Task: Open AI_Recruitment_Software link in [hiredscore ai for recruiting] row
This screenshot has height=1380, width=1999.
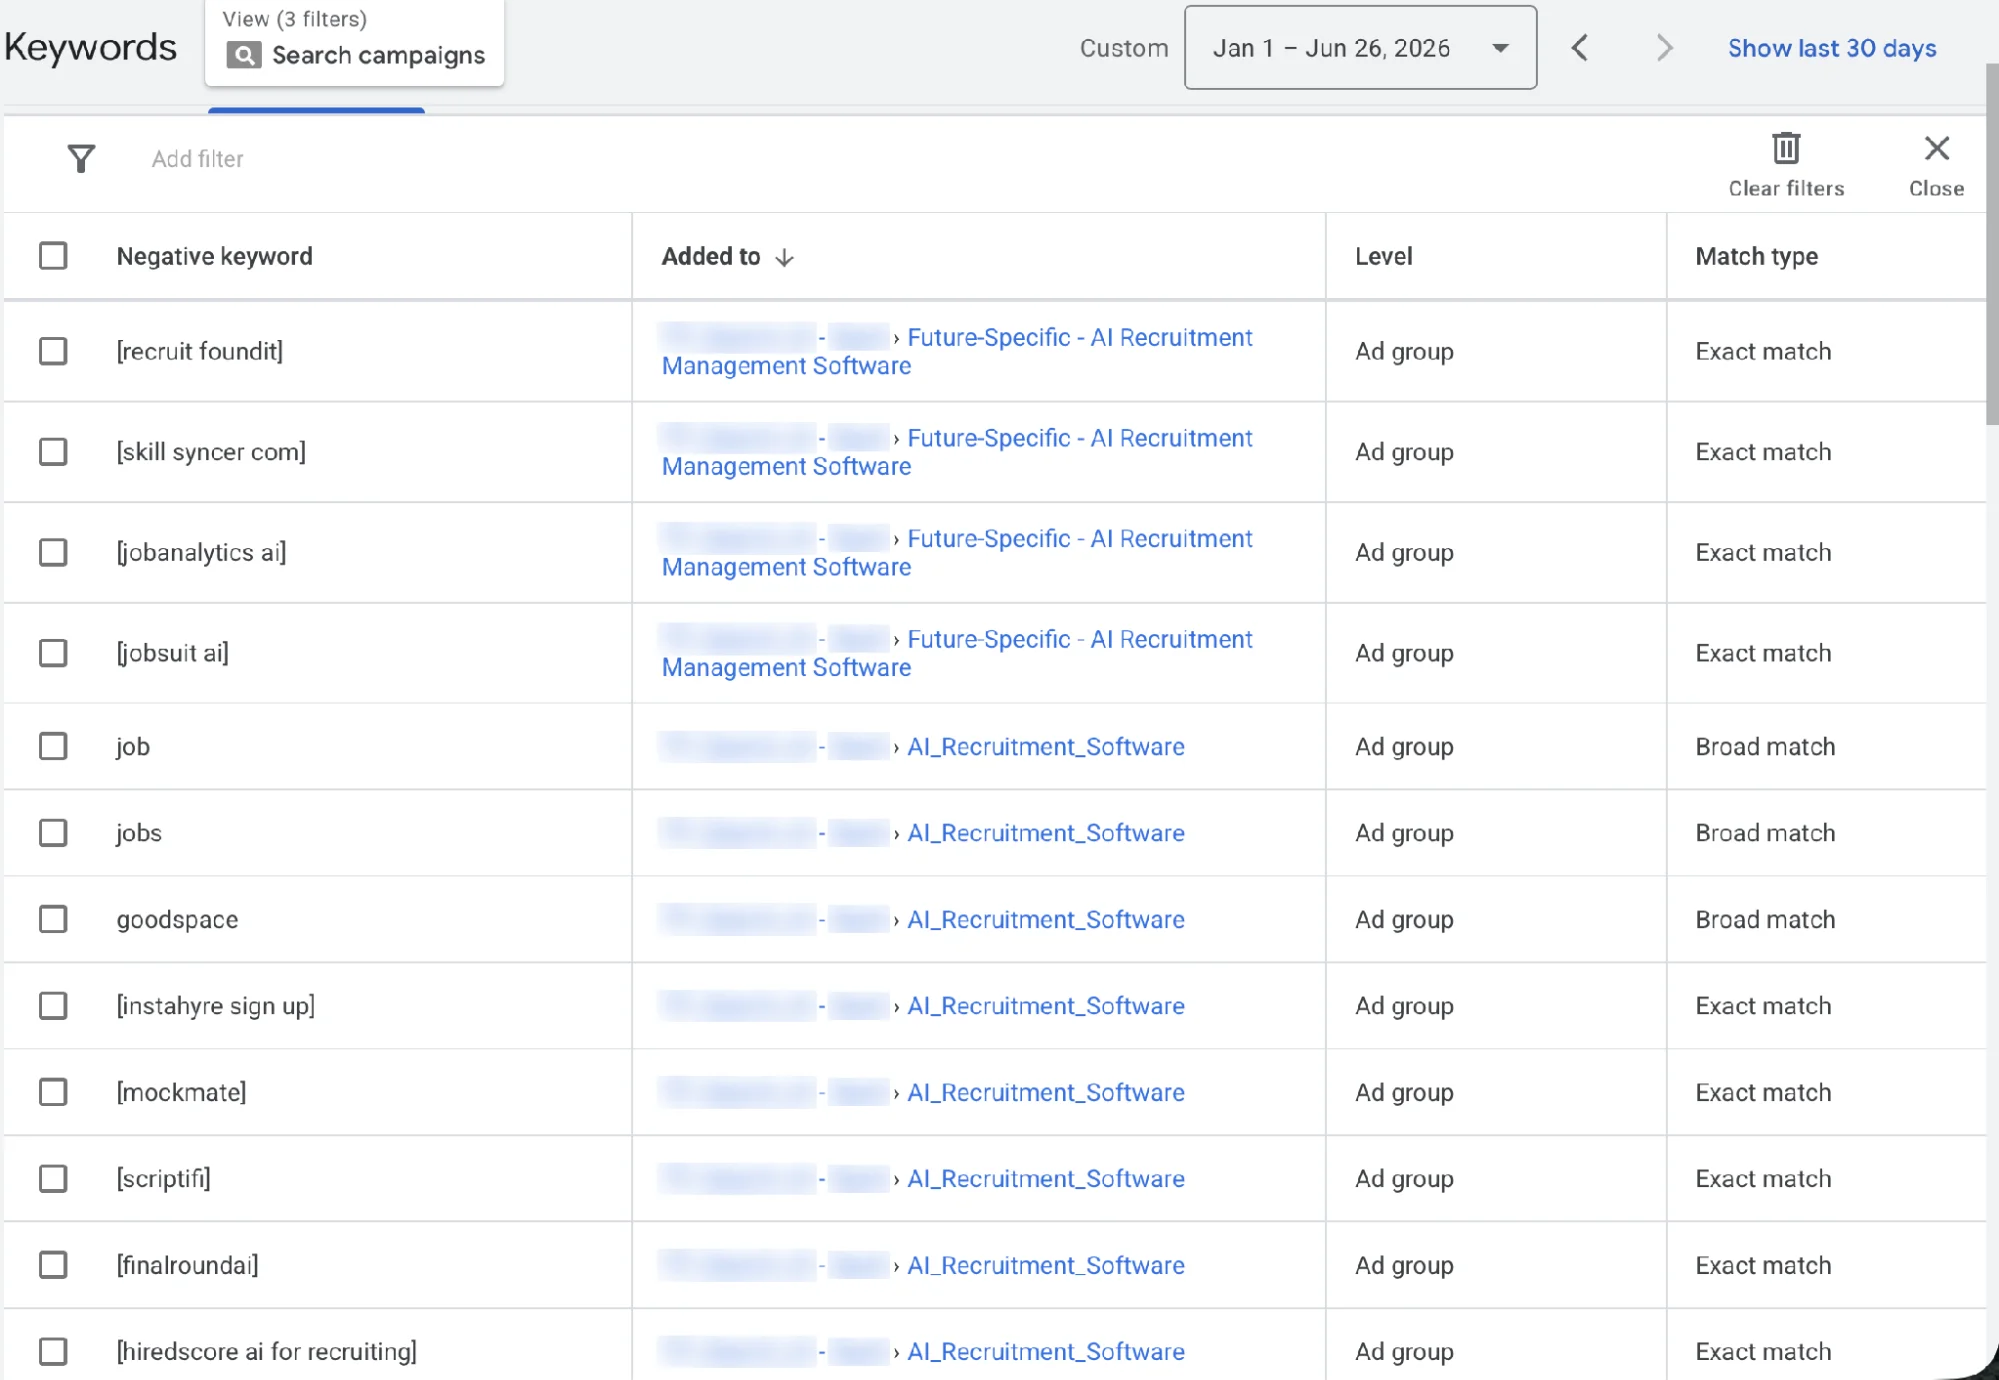Action: click(x=1045, y=1352)
